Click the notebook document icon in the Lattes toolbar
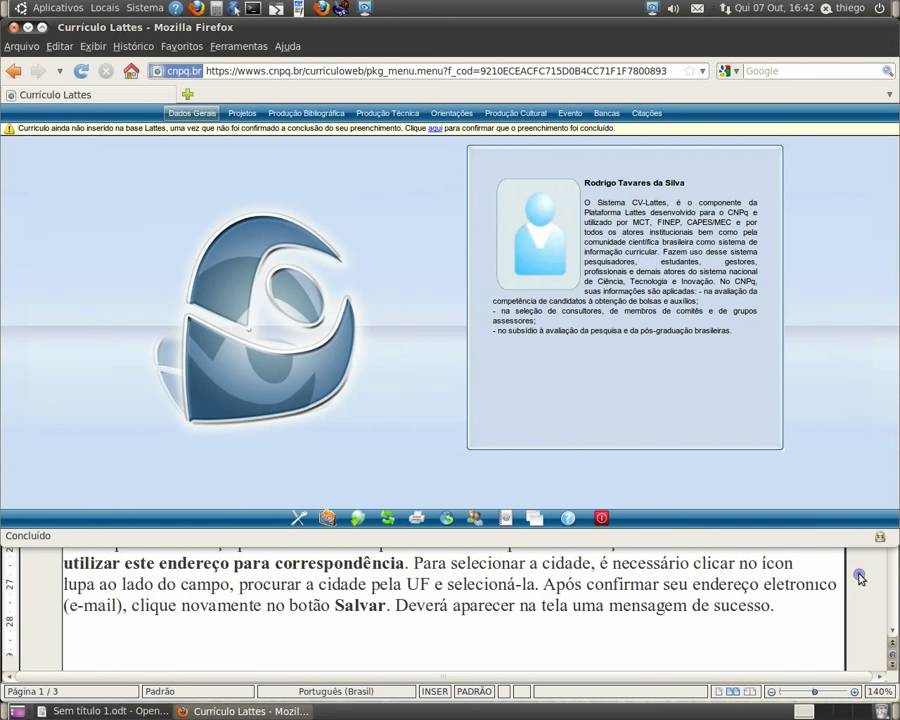900x720 pixels. click(x=506, y=518)
